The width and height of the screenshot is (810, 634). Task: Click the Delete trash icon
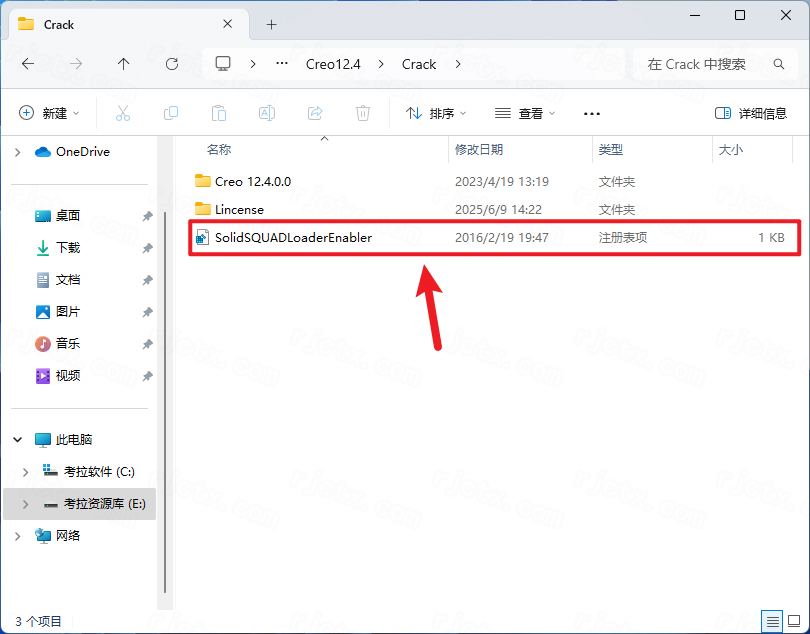pyautogui.click(x=363, y=113)
